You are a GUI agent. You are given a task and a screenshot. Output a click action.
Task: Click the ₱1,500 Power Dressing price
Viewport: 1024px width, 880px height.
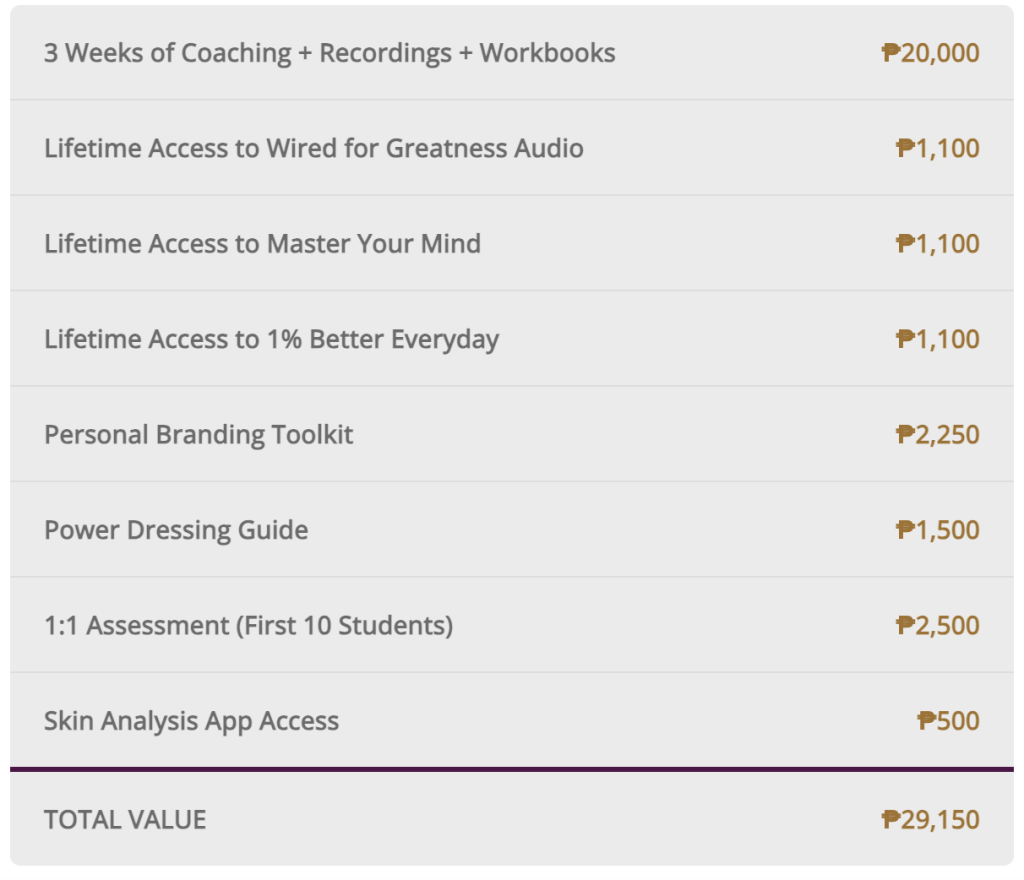(937, 530)
